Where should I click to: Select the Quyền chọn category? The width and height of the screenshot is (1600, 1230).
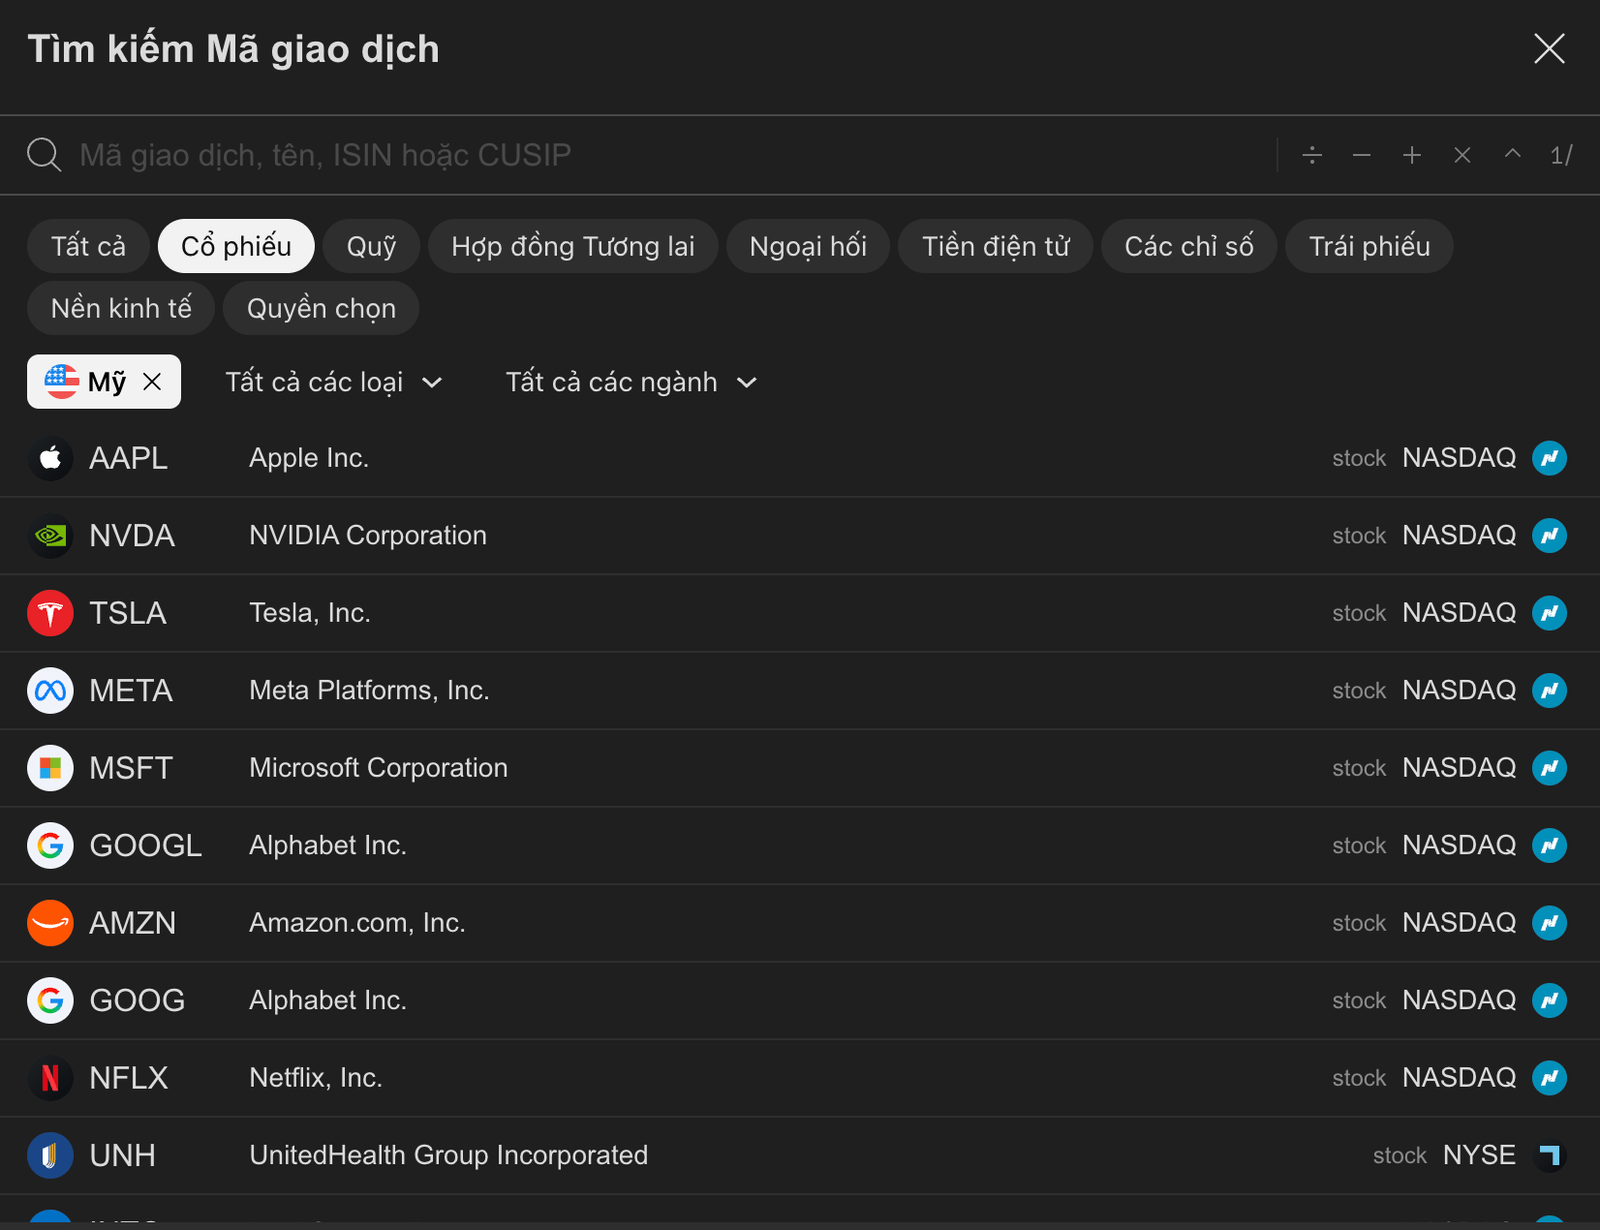(x=320, y=308)
